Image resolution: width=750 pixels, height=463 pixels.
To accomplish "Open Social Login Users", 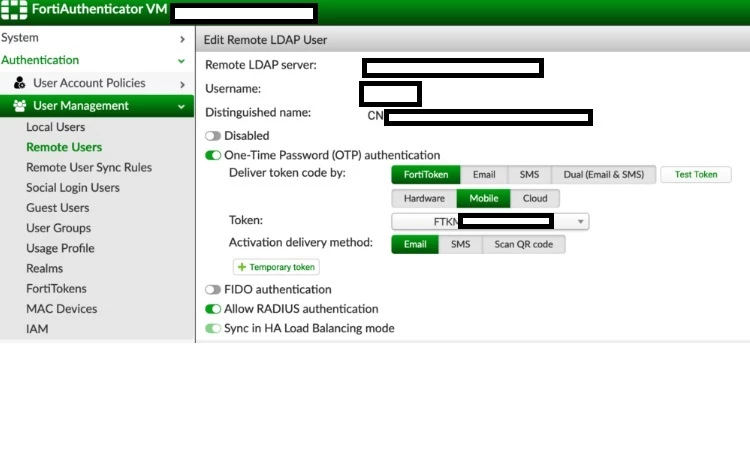I will click(x=73, y=187).
